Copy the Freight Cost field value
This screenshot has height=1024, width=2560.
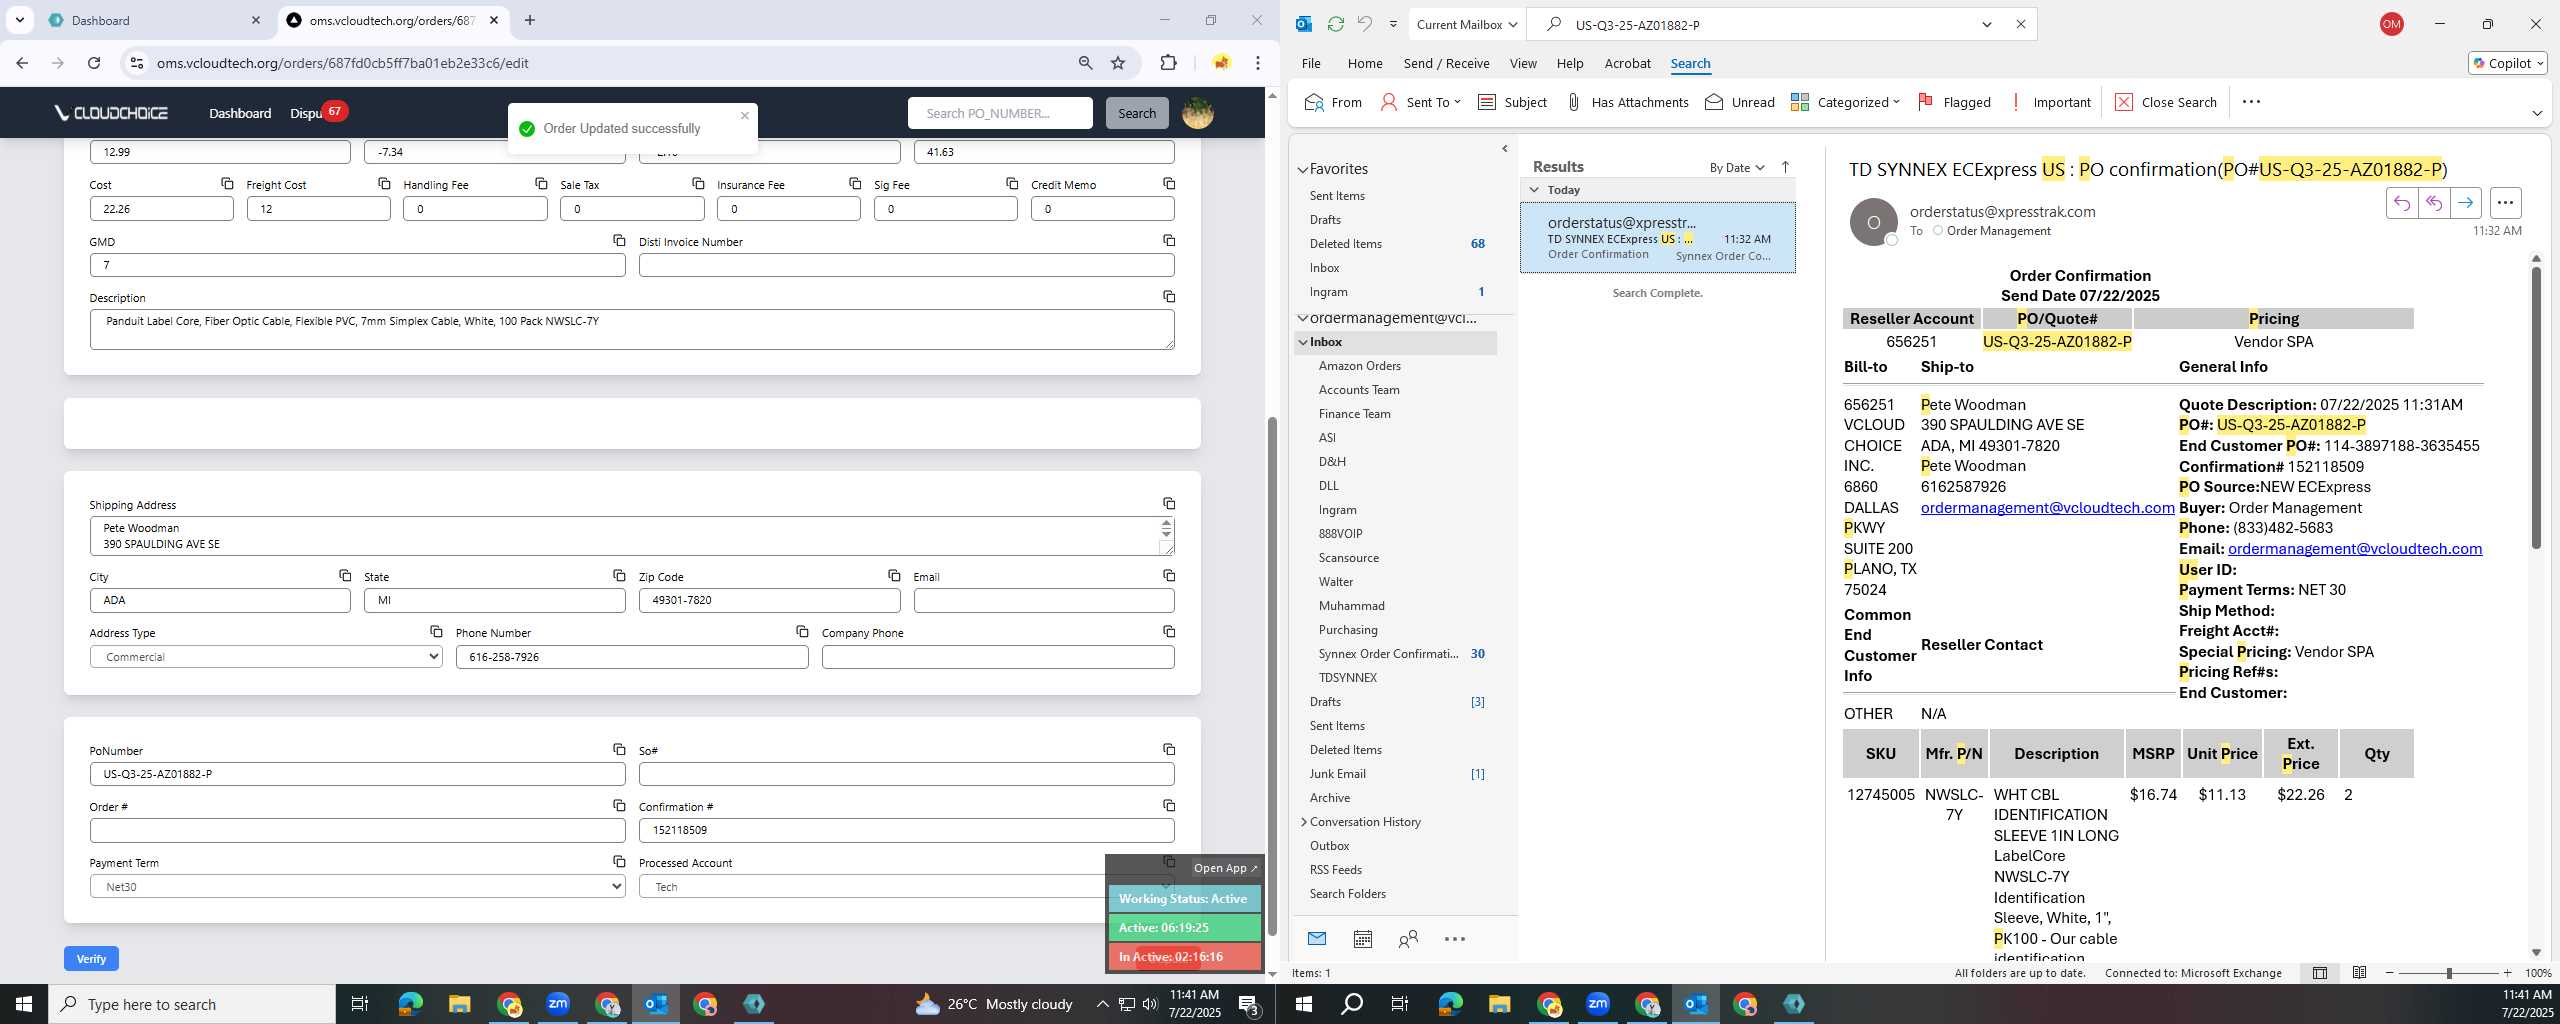tap(384, 183)
